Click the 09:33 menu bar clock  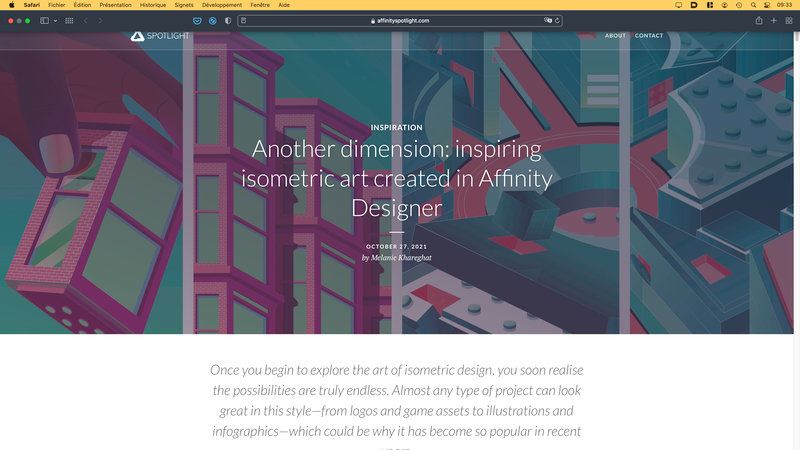785,5
